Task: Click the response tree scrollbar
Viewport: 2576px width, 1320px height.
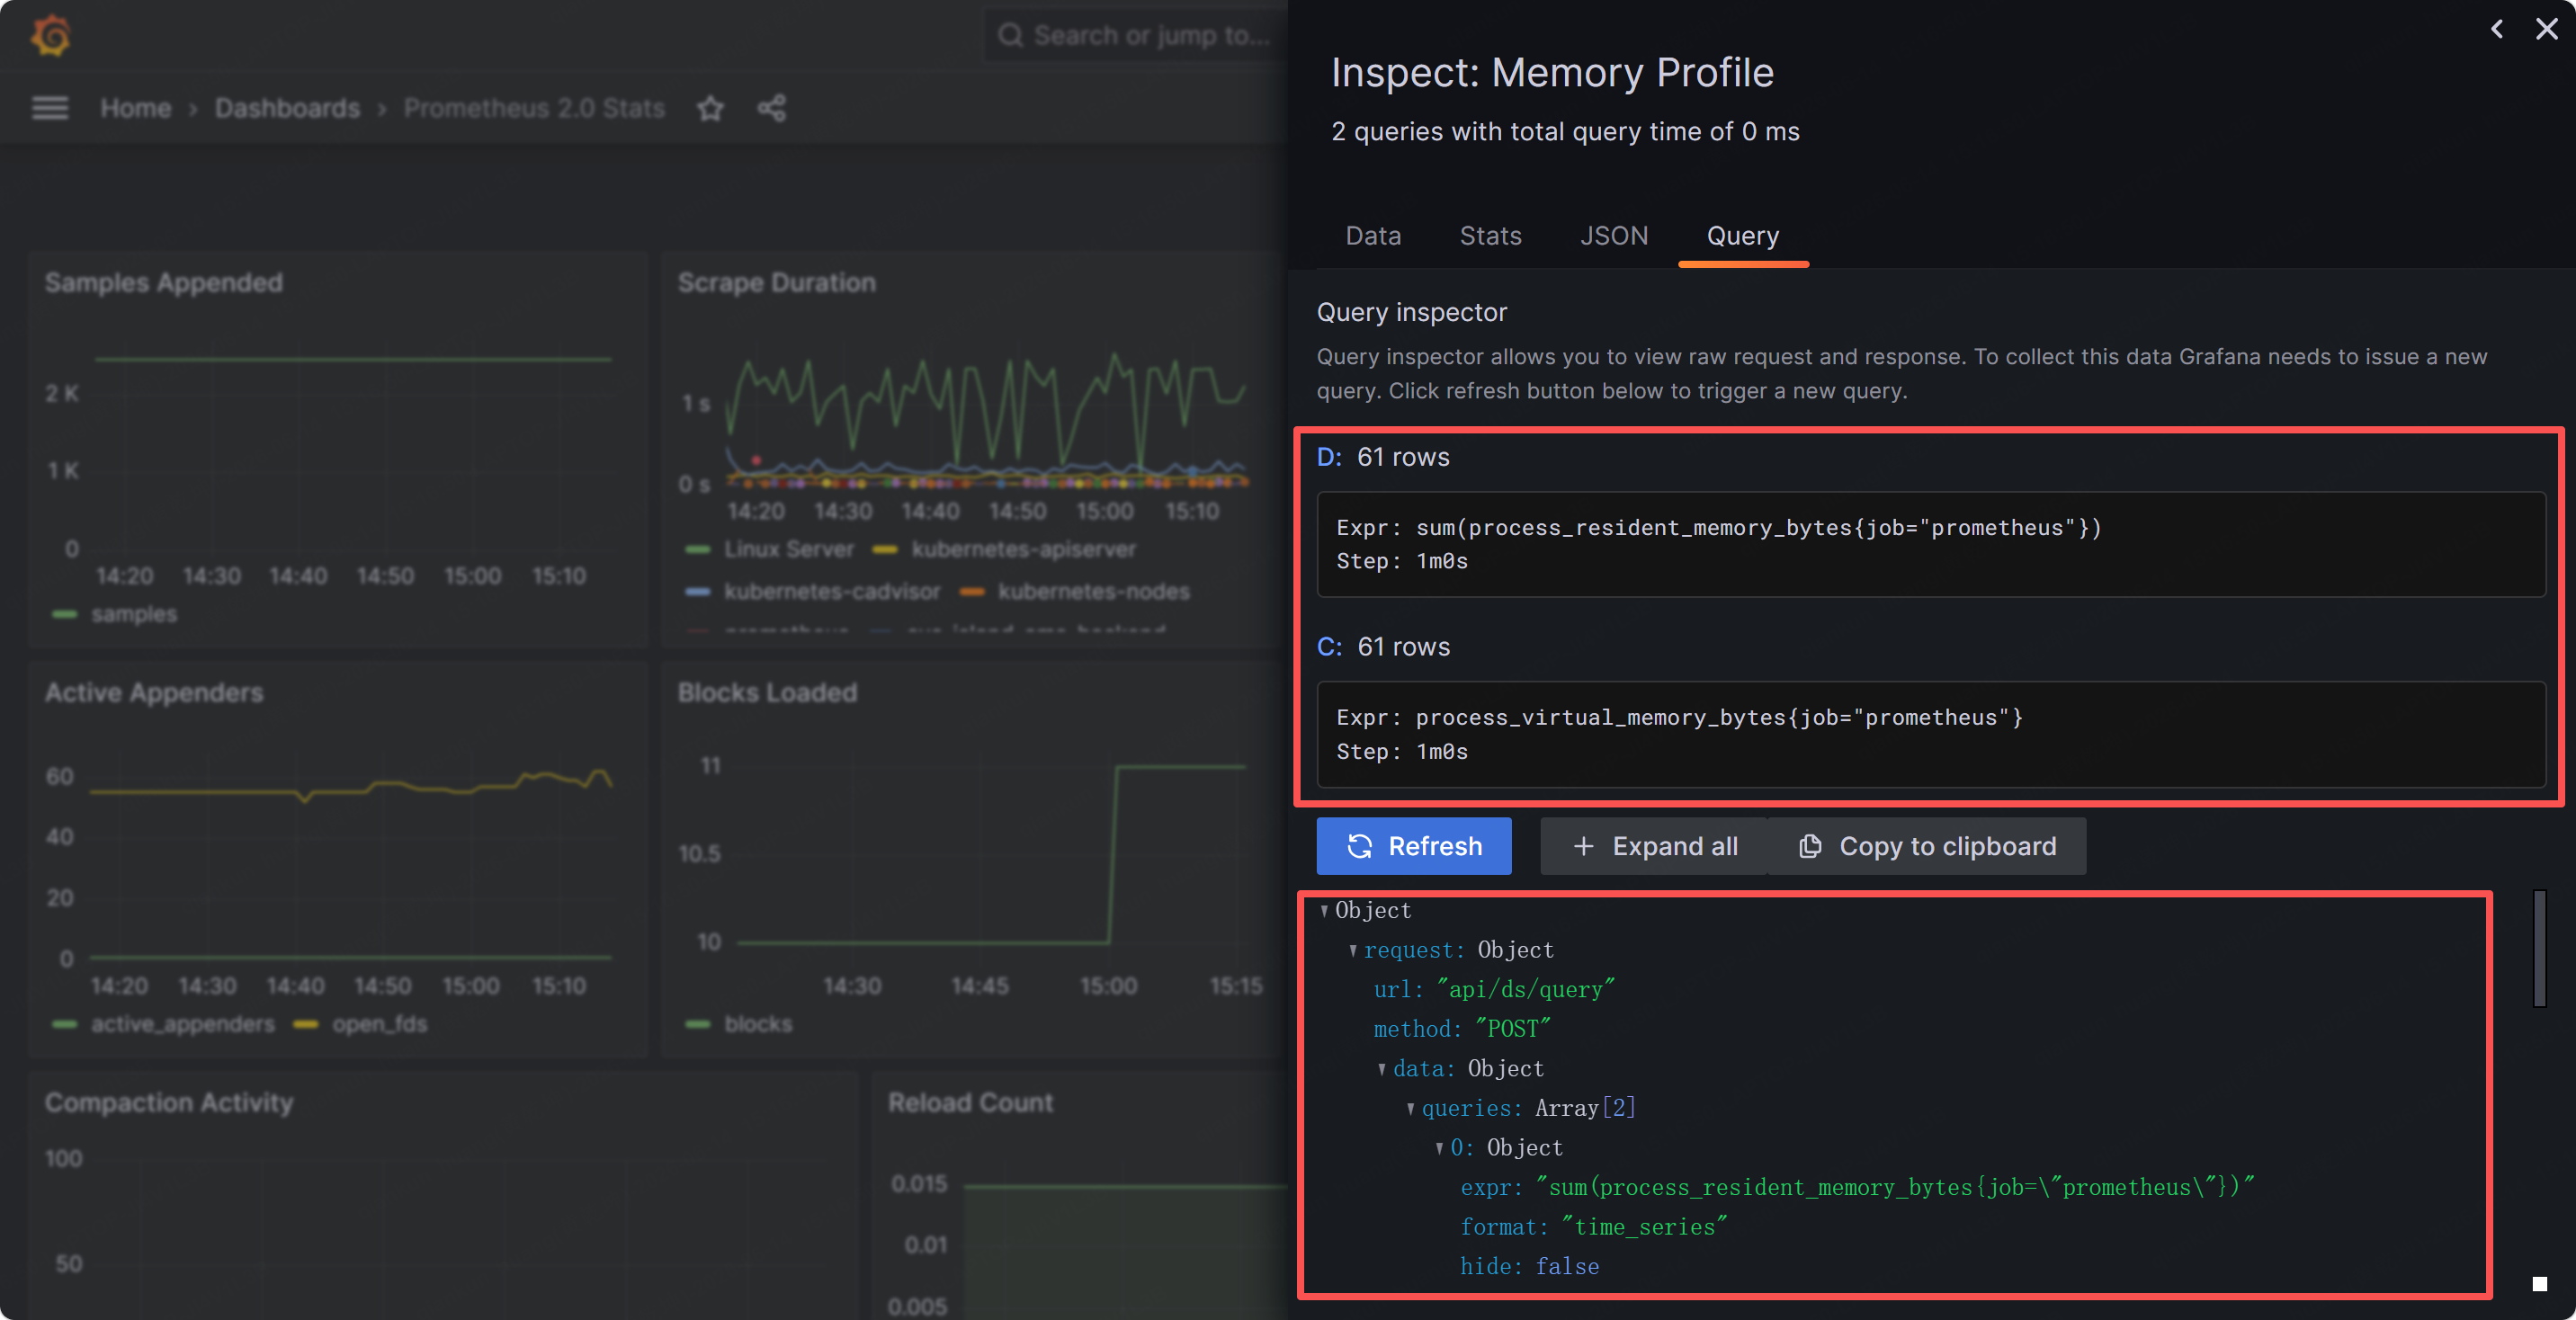Action: [2539, 948]
